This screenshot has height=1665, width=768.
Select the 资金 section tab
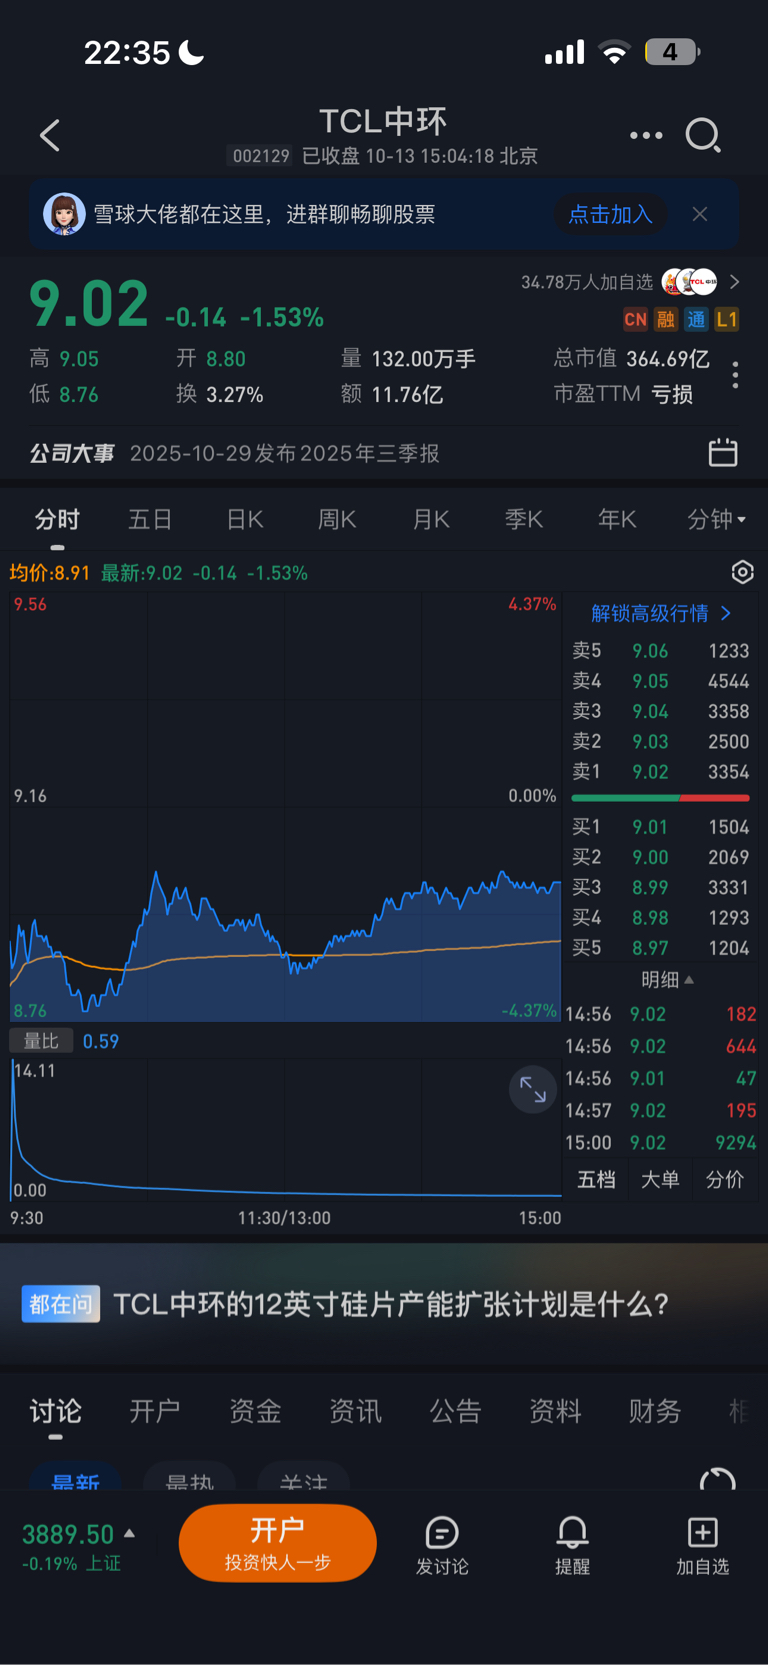(255, 1411)
